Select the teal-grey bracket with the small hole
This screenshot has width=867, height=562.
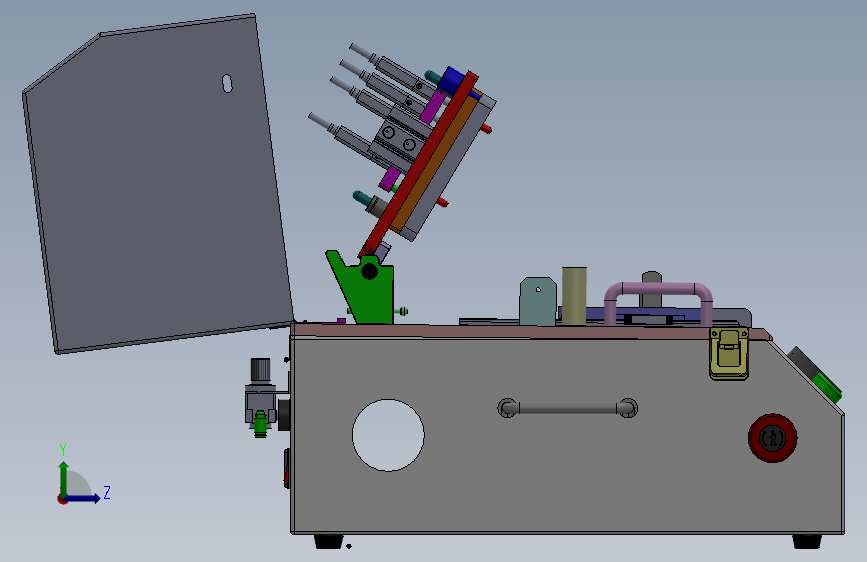537,301
